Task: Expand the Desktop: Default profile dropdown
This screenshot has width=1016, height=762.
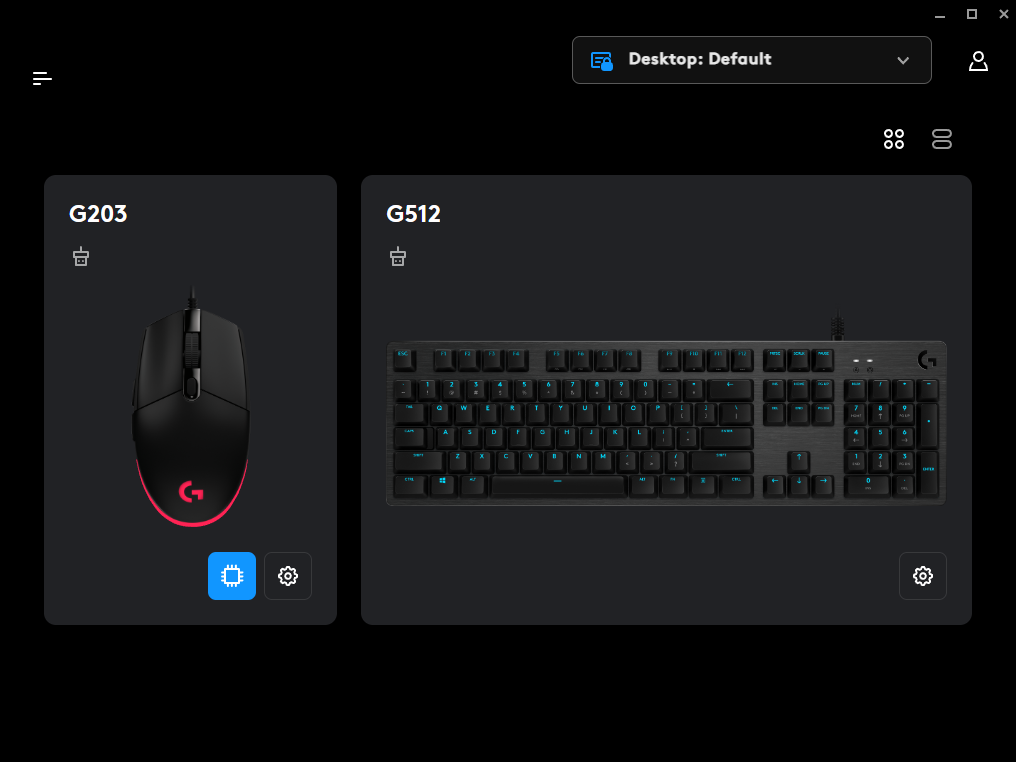Action: coord(752,60)
